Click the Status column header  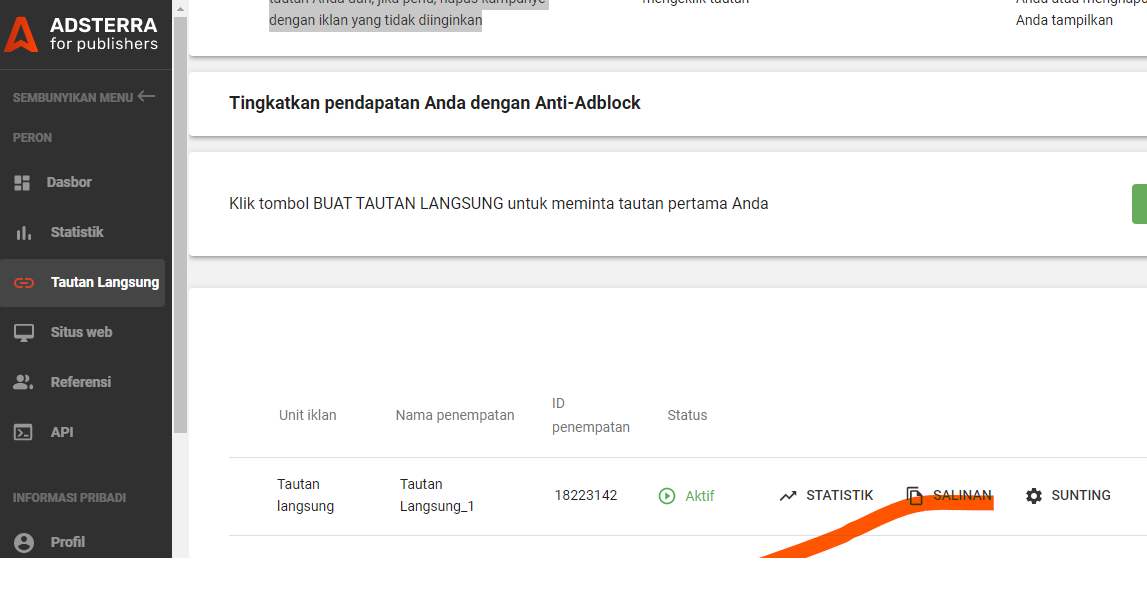pyautogui.click(x=687, y=416)
